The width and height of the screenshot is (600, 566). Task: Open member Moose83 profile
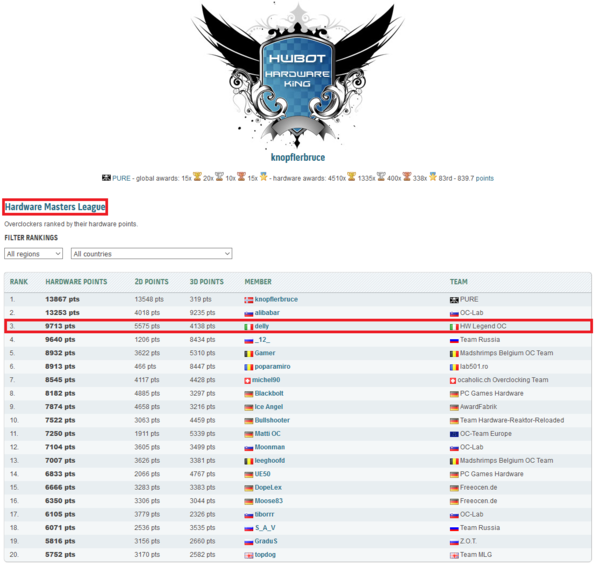coord(269,501)
